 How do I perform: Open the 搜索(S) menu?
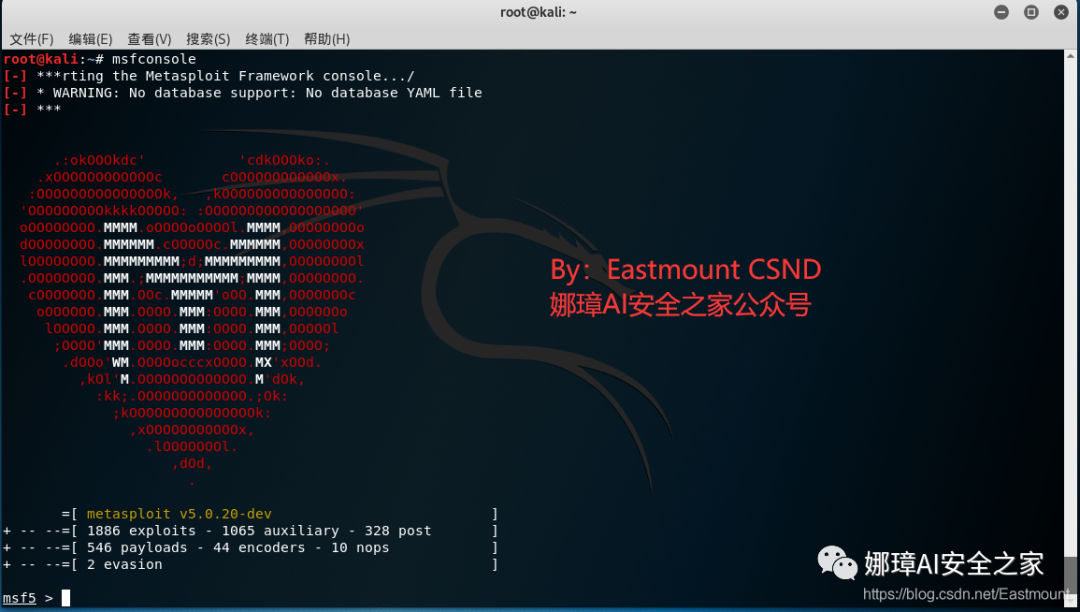pyautogui.click(x=208, y=39)
